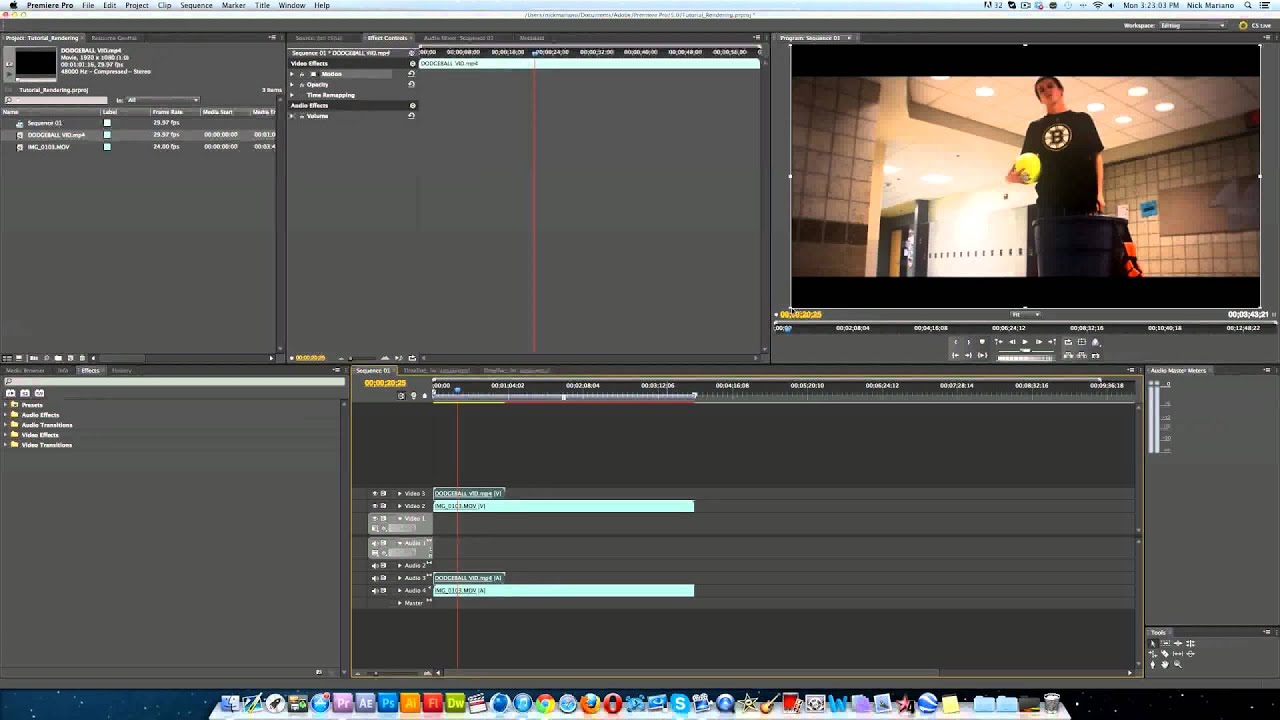This screenshot has height=720, width=1280.
Task: Expand the Master audio track
Action: coord(400,603)
